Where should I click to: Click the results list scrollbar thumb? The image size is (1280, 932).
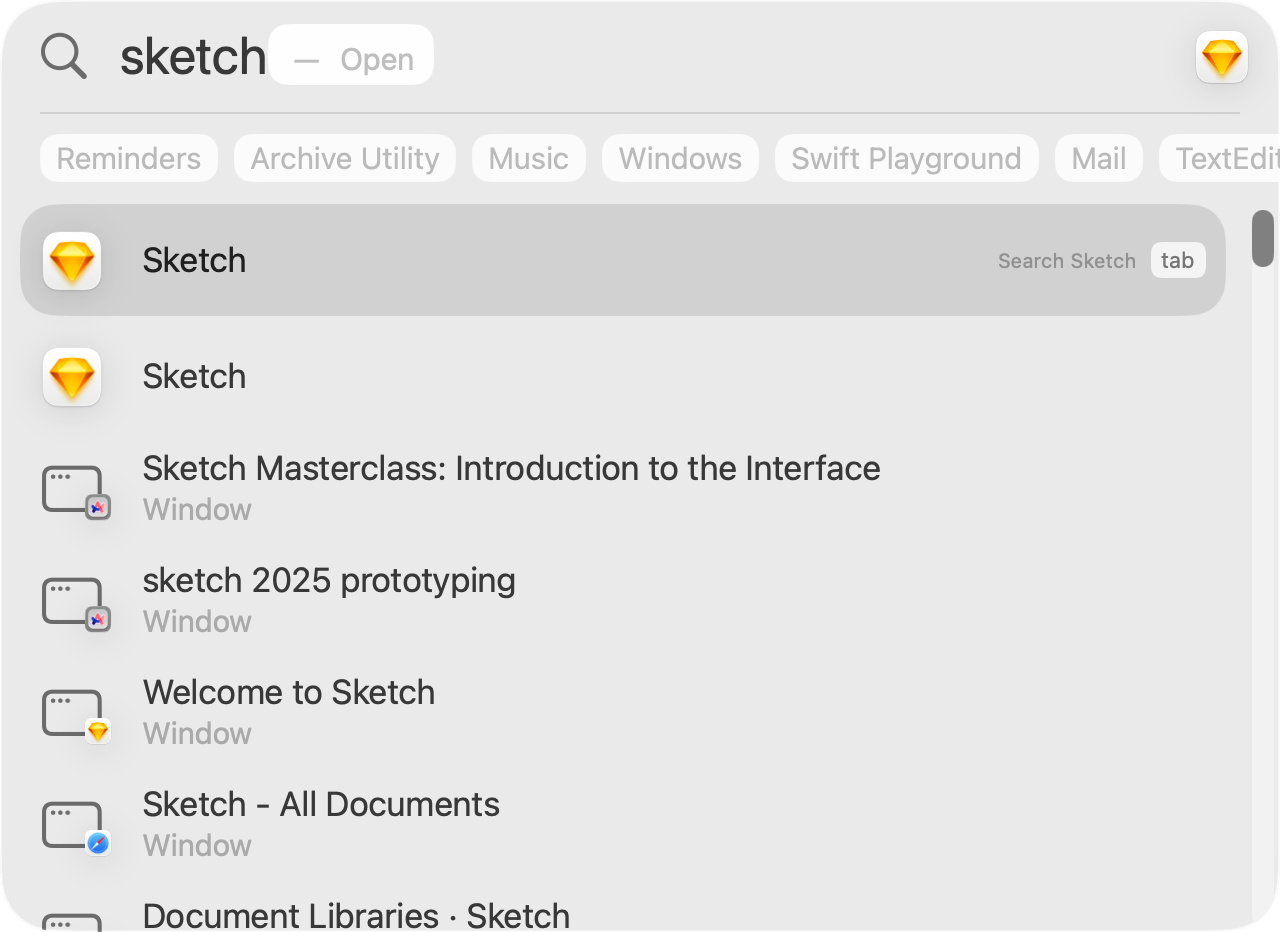[x=1263, y=238]
